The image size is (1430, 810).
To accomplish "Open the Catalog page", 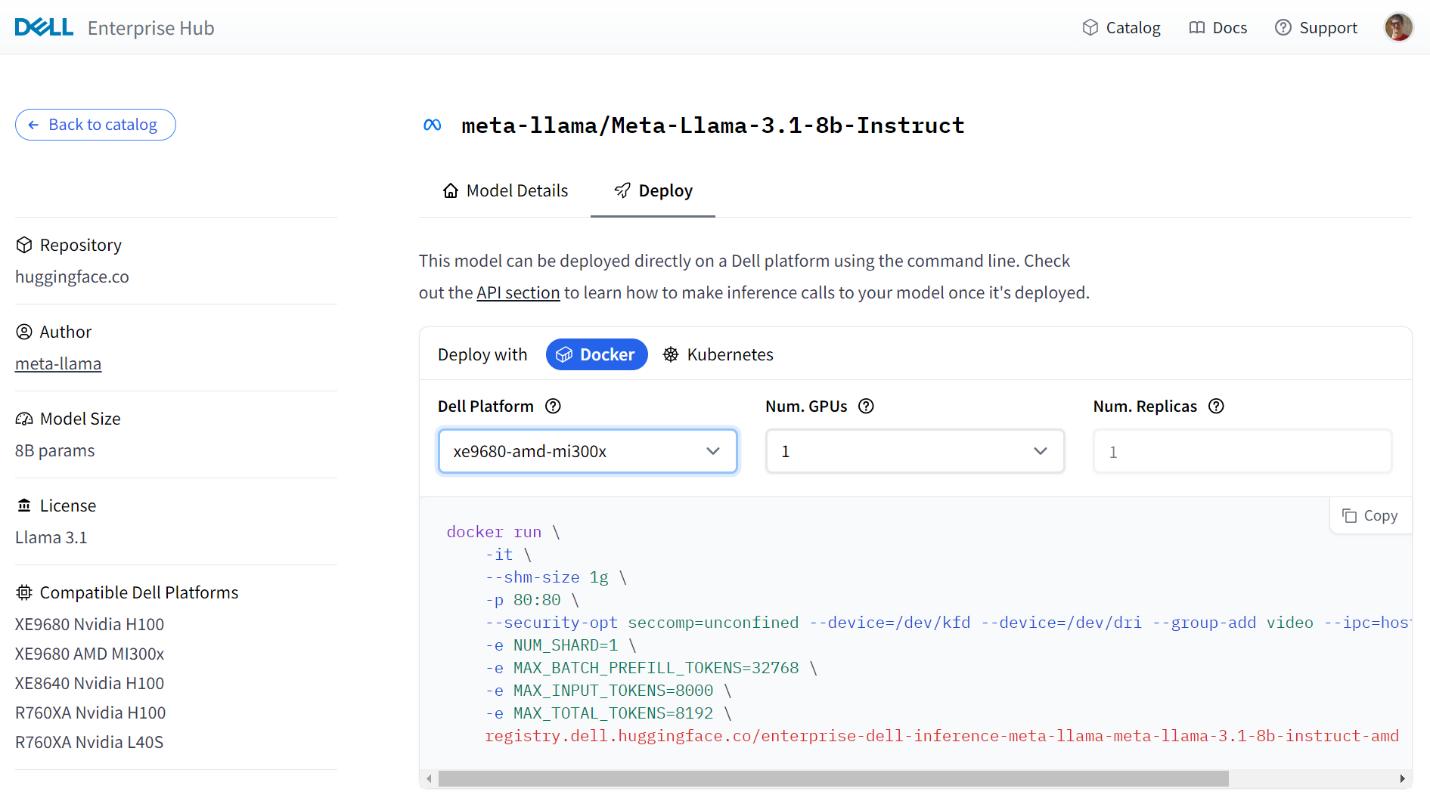I will coord(1121,27).
